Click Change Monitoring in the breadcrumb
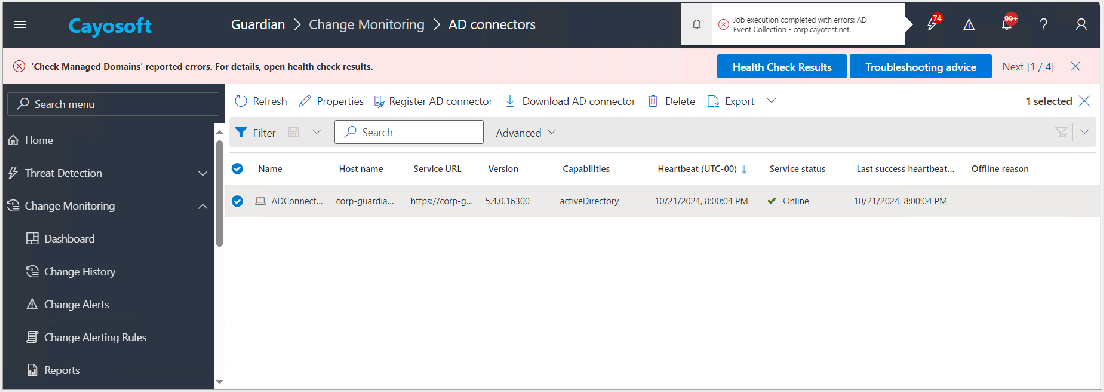This screenshot has height=392, width=1104. (x=366, y=25)
